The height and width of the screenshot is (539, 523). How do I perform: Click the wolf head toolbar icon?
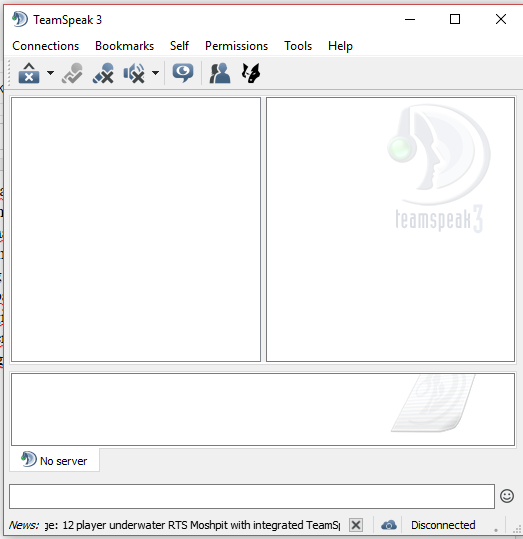[x=251, y=73]
